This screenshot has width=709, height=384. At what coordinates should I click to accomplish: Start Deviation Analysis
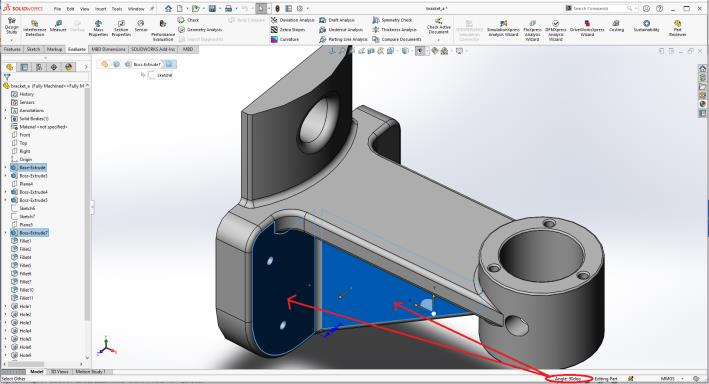coord(293,20)
